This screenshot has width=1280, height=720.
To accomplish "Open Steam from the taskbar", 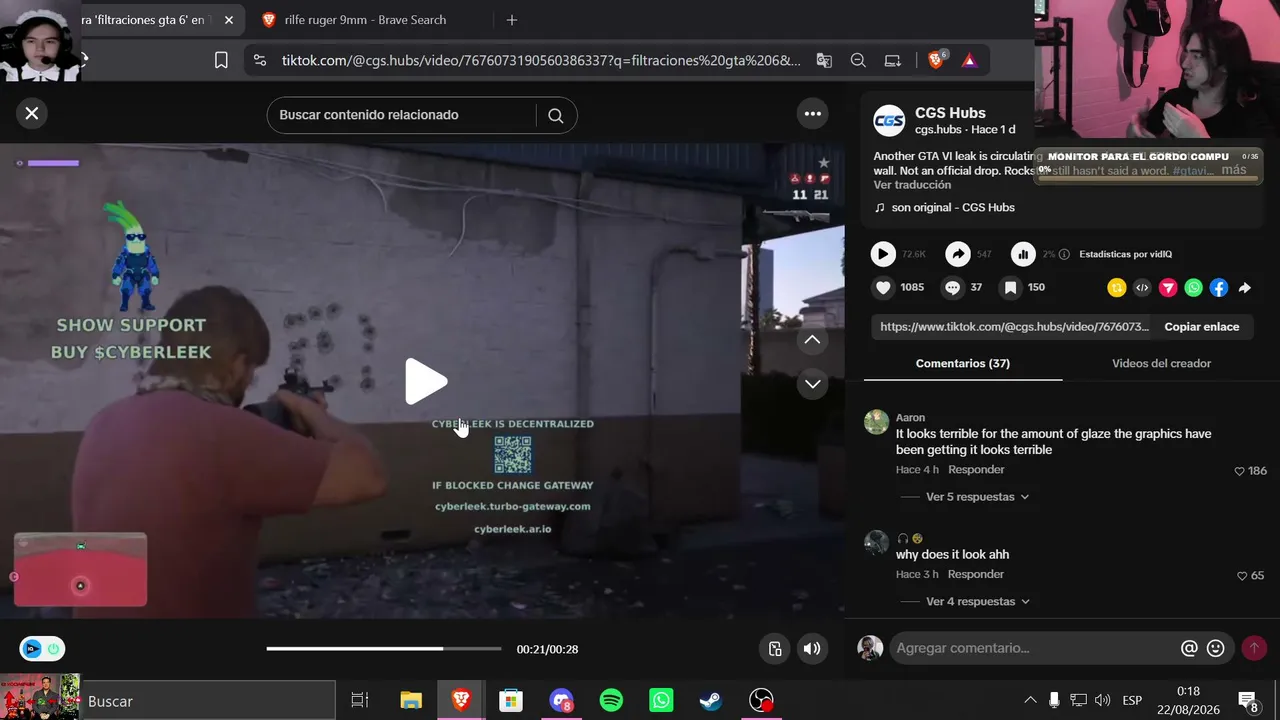I will coord(711,701).
